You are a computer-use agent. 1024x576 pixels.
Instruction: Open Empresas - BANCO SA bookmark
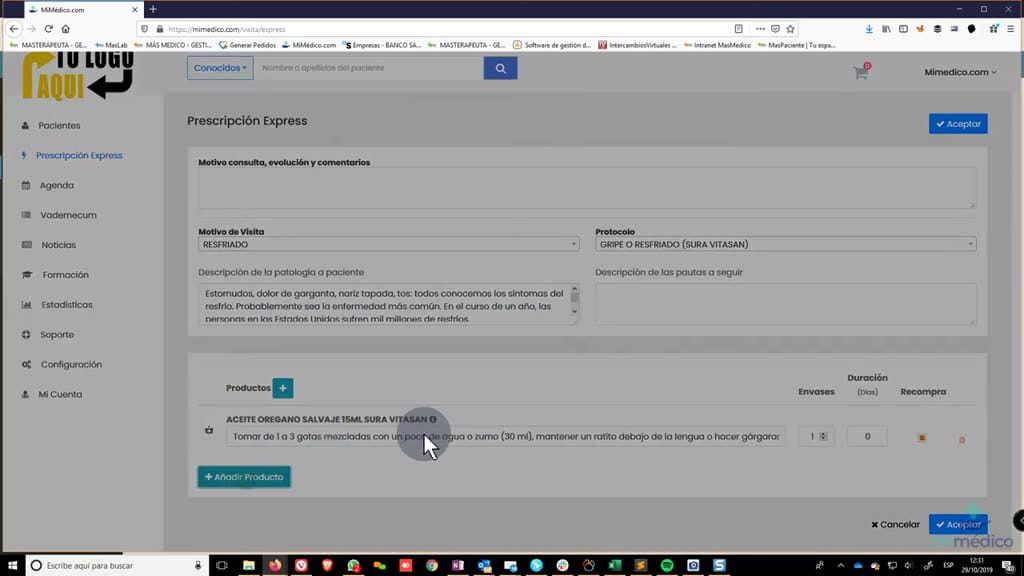[x=382, y=45]
